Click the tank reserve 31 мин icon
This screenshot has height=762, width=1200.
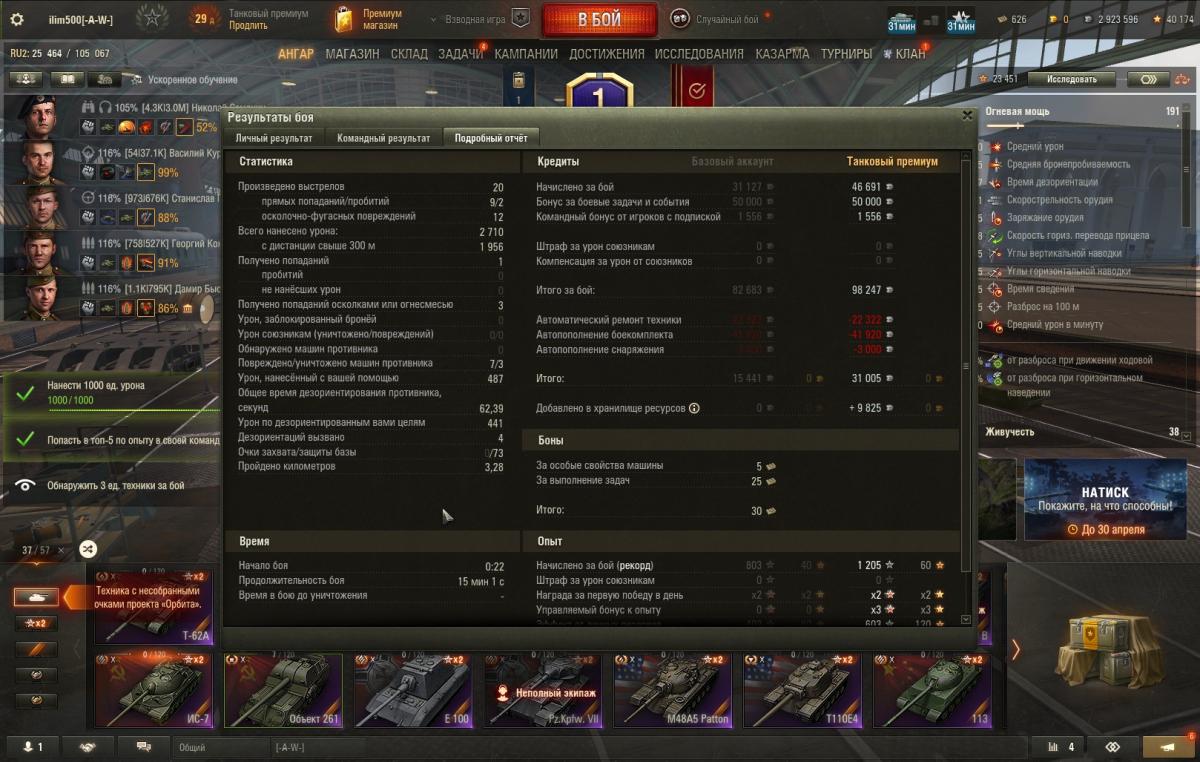point(901,20)
